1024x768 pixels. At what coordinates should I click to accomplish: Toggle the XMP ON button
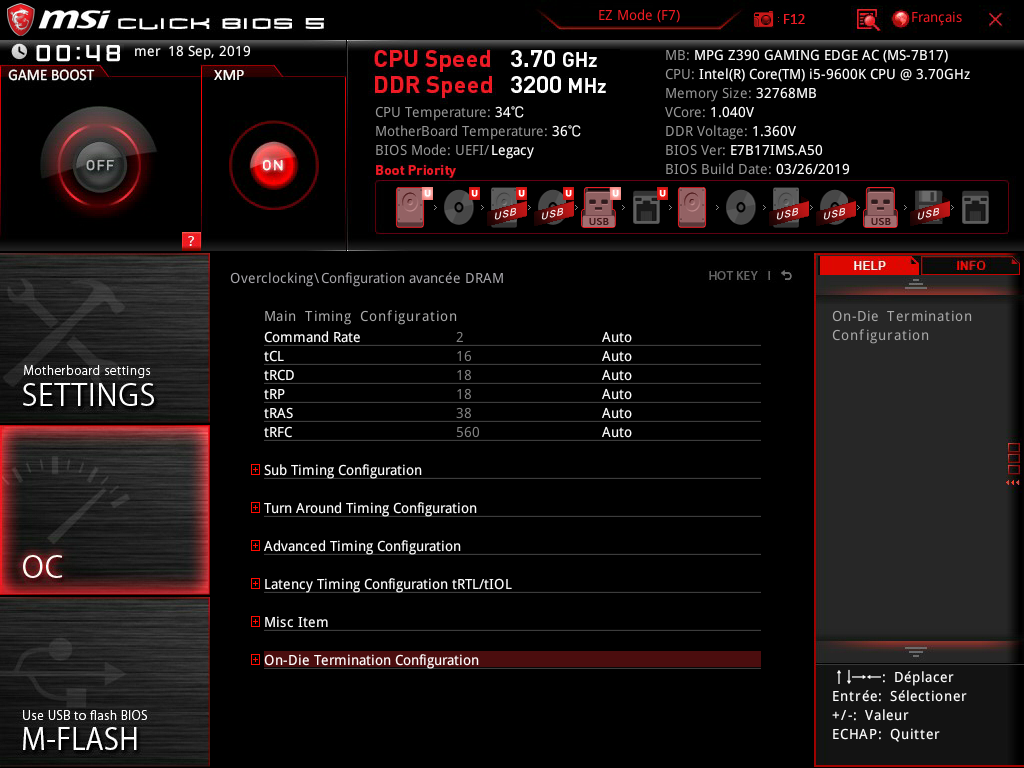[x=273, y=165]
